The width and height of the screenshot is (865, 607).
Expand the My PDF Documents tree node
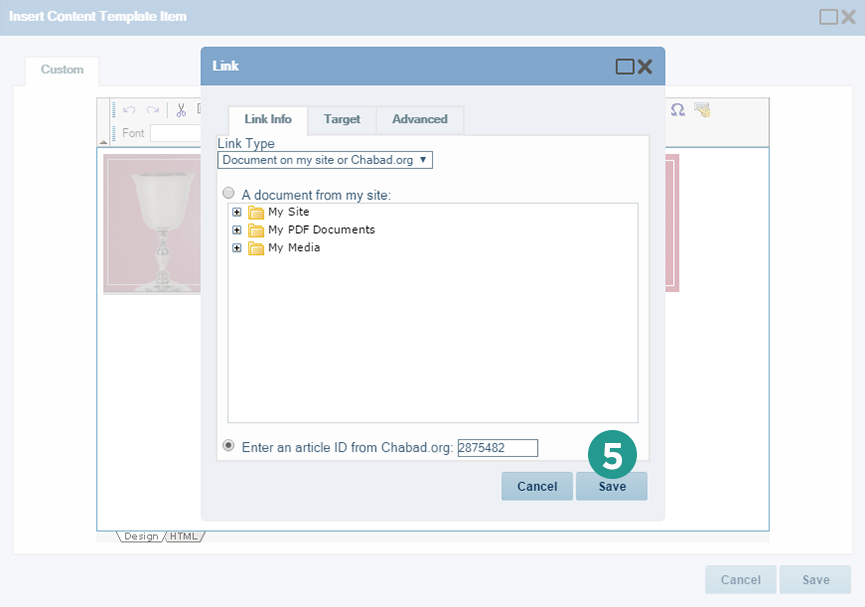point(237,230)
